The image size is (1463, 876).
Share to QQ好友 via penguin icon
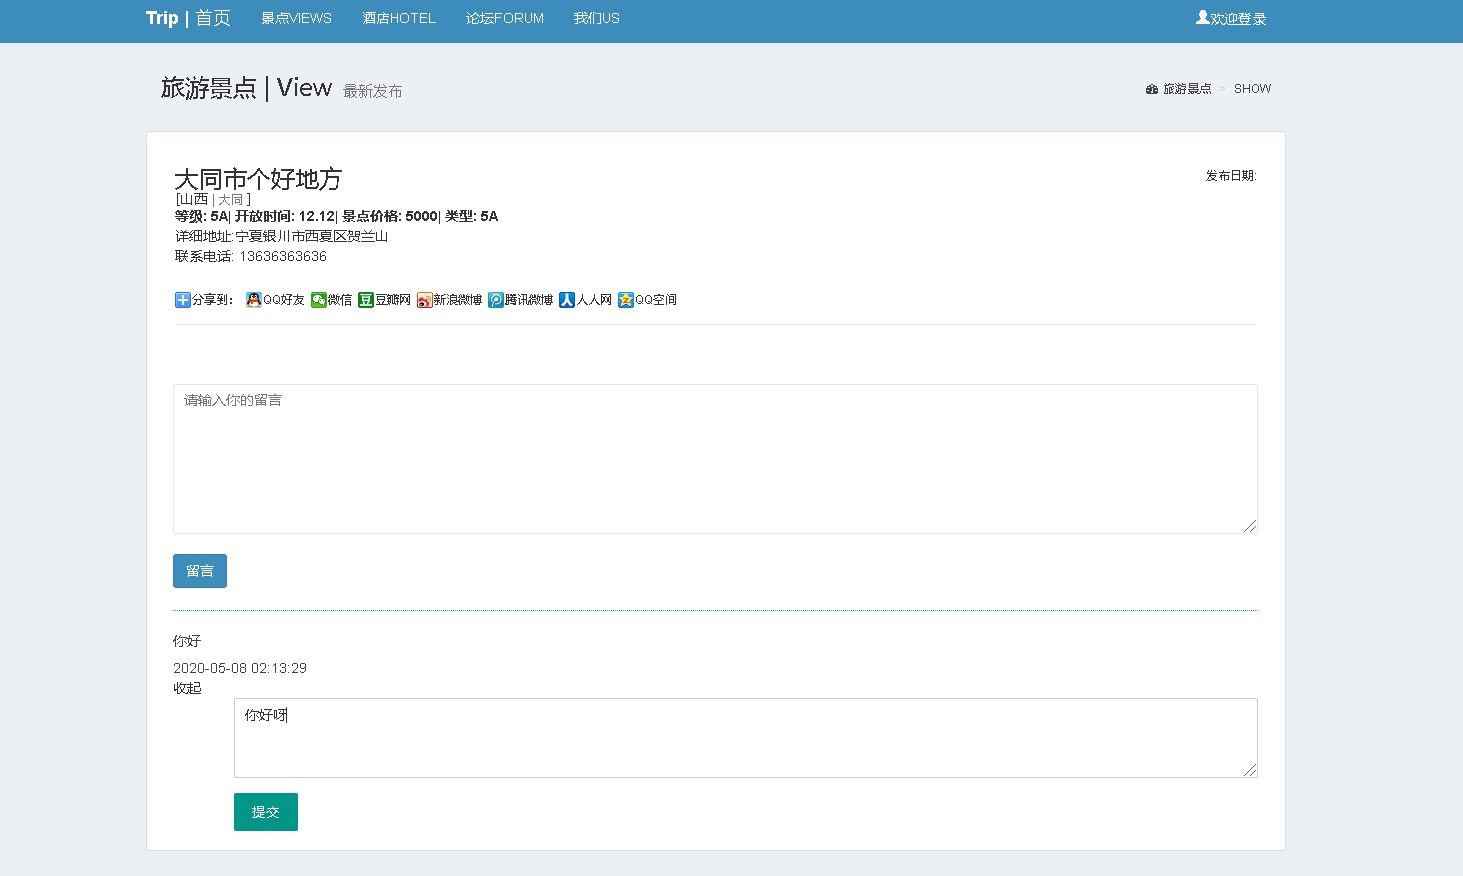pyautogui.click(x=254, y=300)
